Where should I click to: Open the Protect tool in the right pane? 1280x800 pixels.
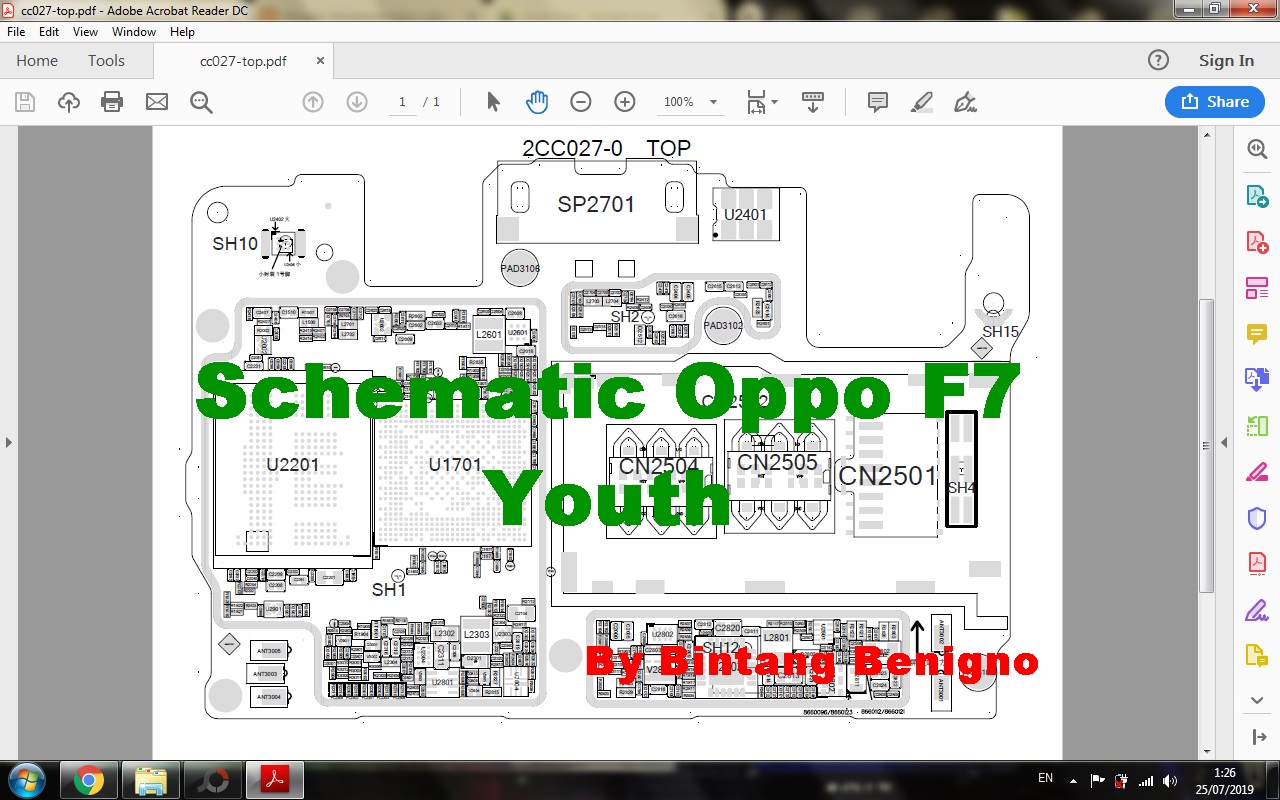click(1256, 517)
